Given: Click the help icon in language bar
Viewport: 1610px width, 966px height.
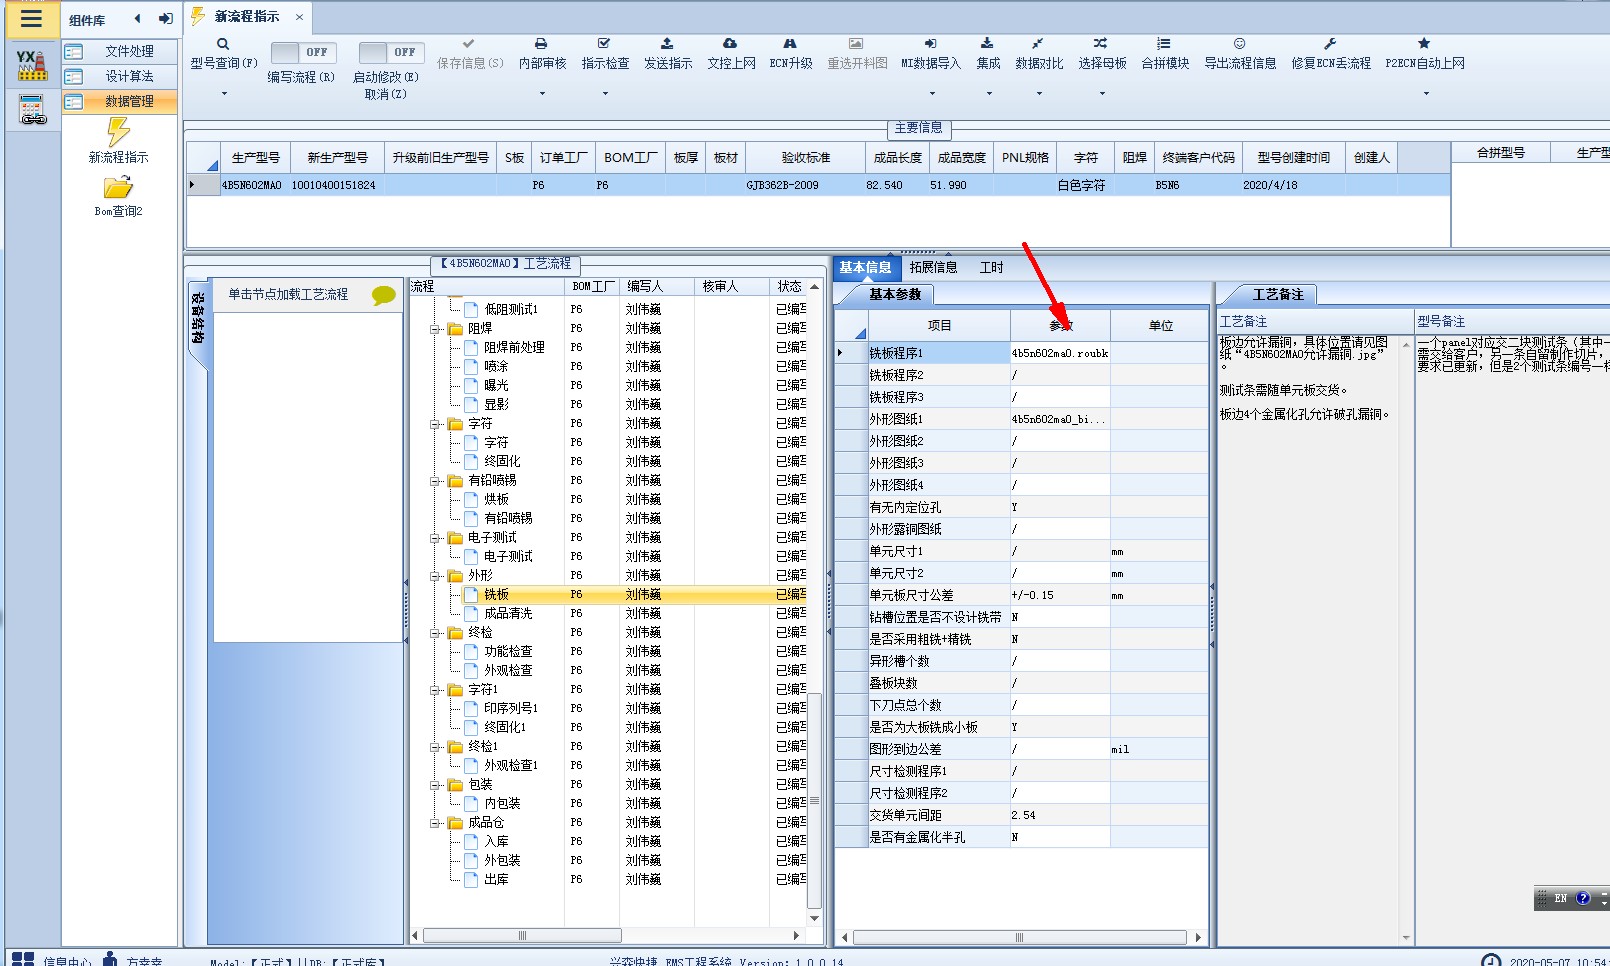Looking at the screenshot, I should [1583, 898].
